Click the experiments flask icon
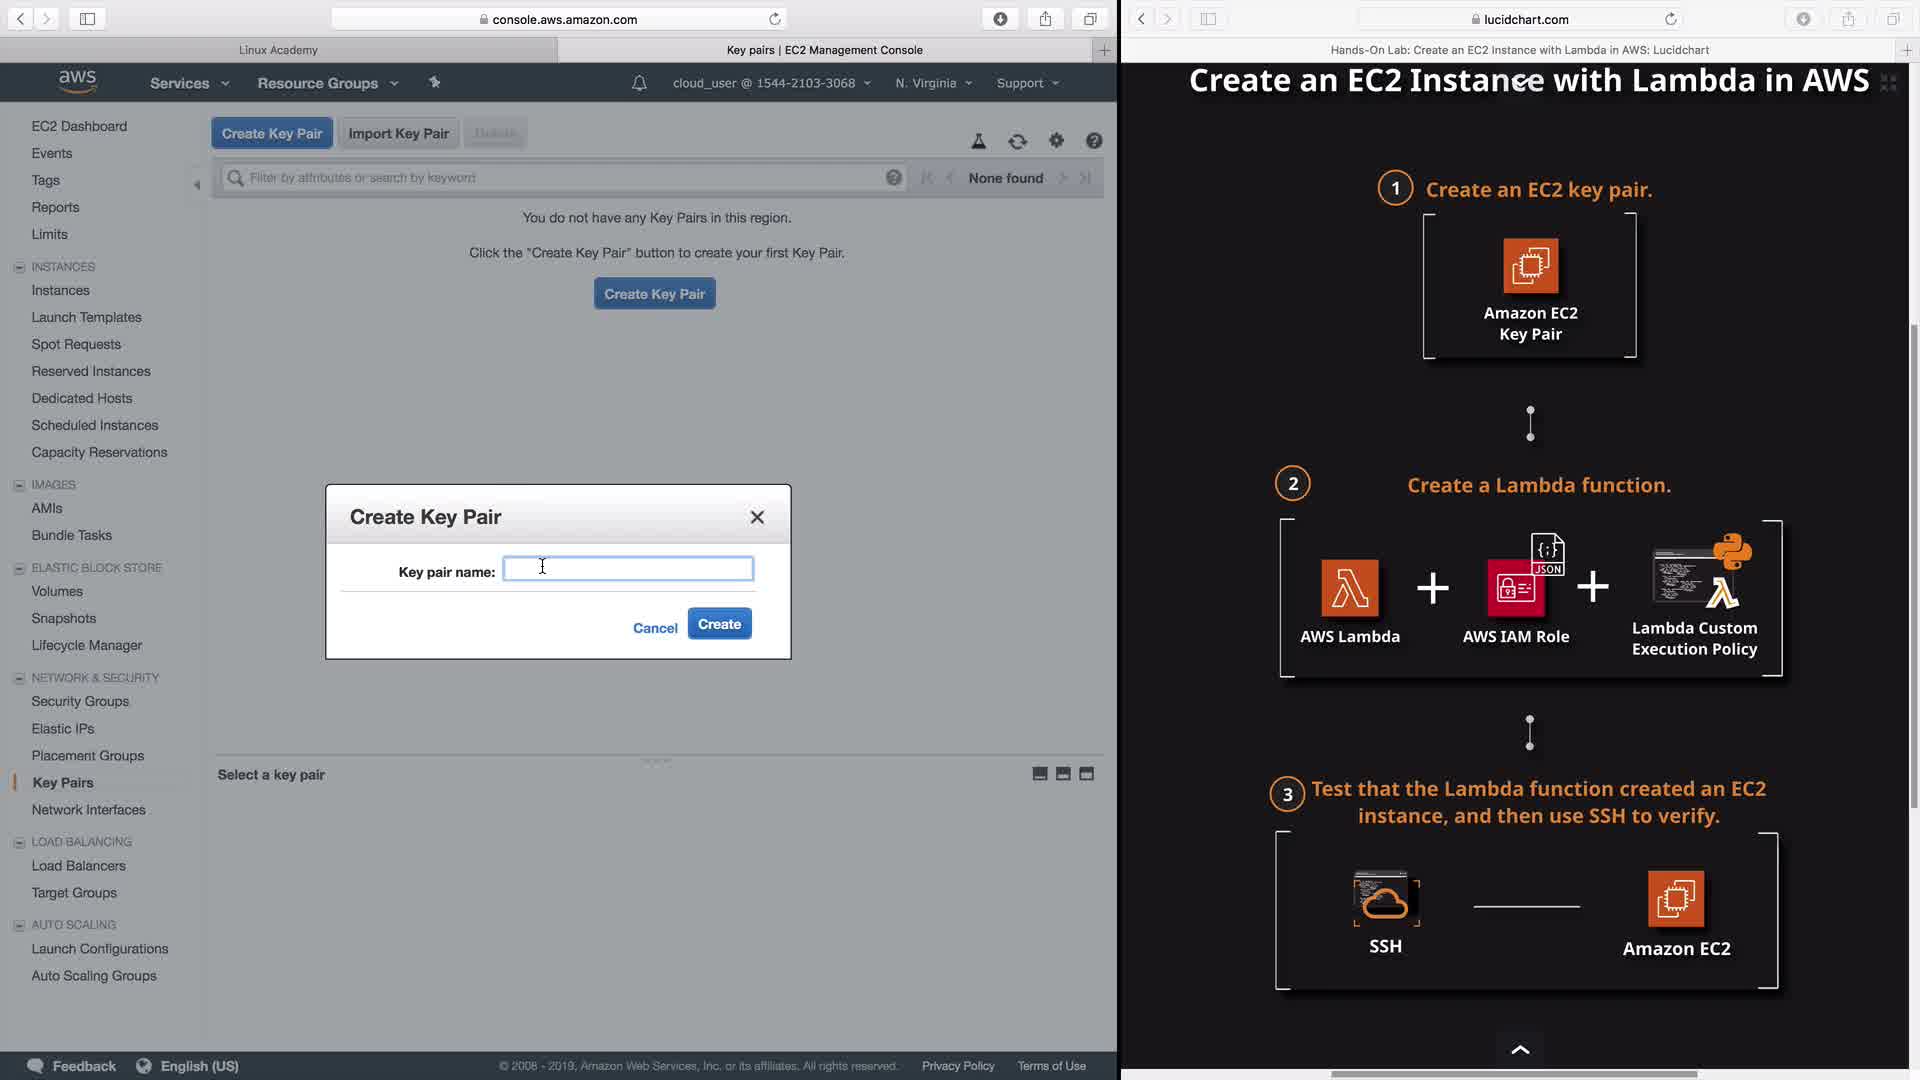 979,141
